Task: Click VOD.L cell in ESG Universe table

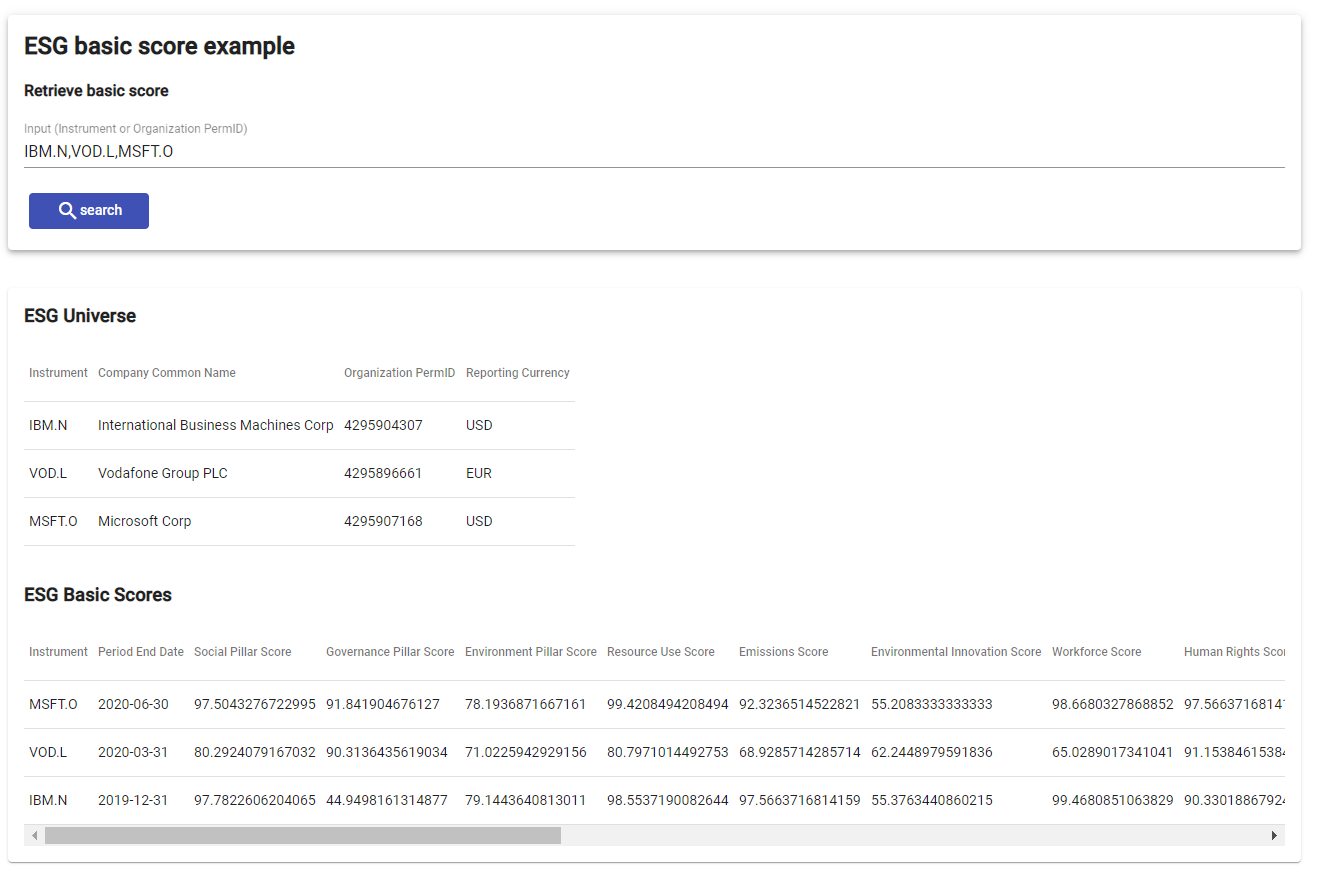Action: [x=48, y=473]
